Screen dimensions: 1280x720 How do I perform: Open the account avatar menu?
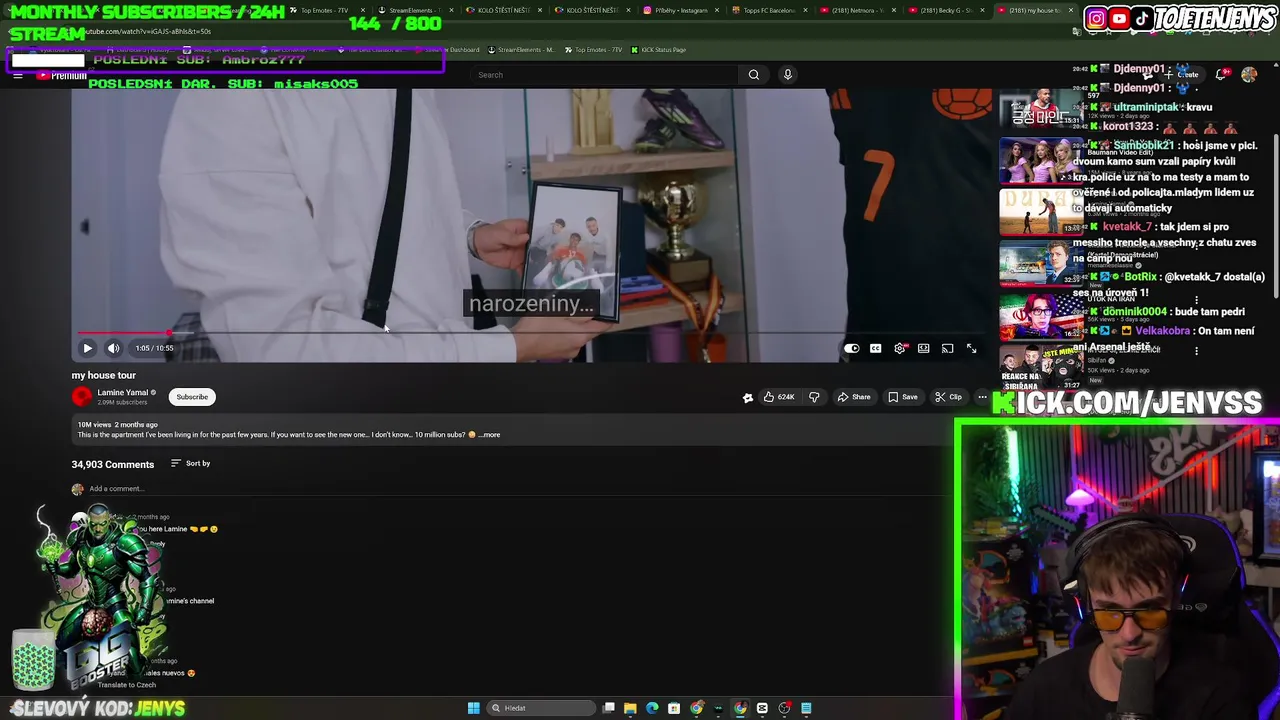(1249, 75)
